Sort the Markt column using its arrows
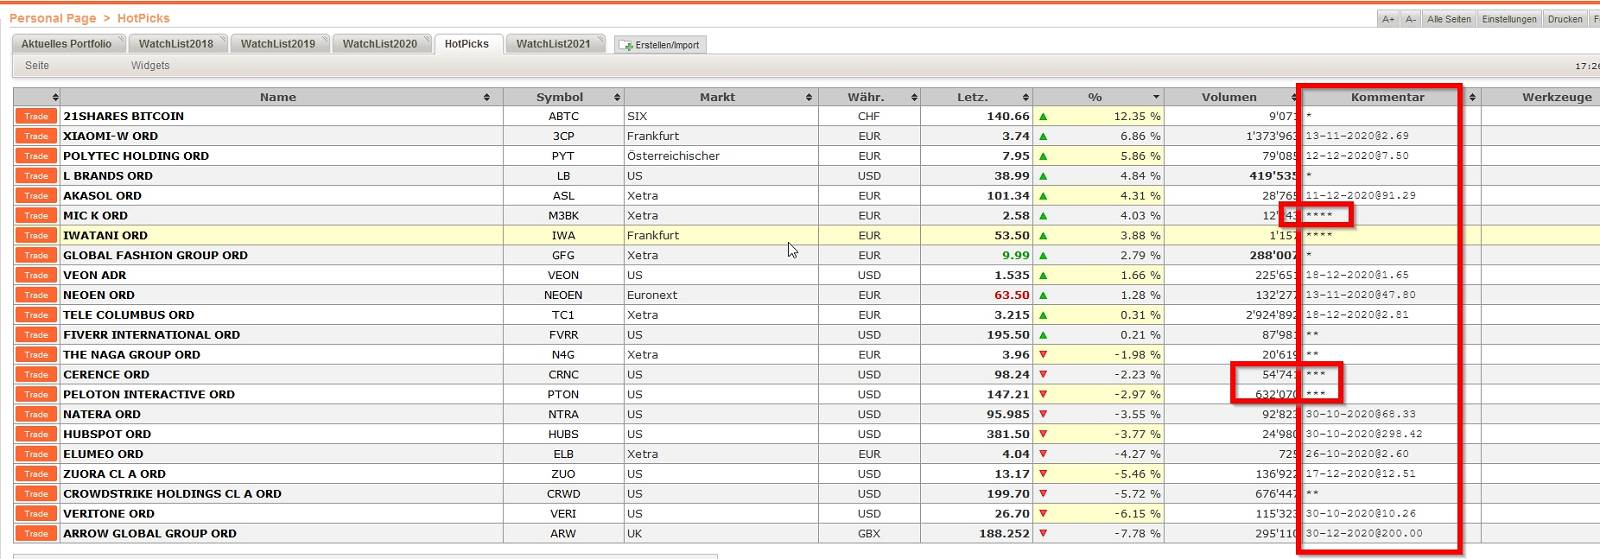 (x=809, y=97)
